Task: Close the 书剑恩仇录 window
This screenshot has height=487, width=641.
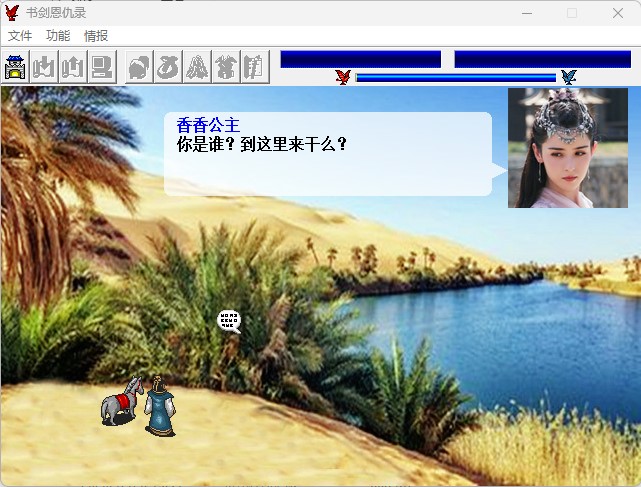Action: click(618, 13)
